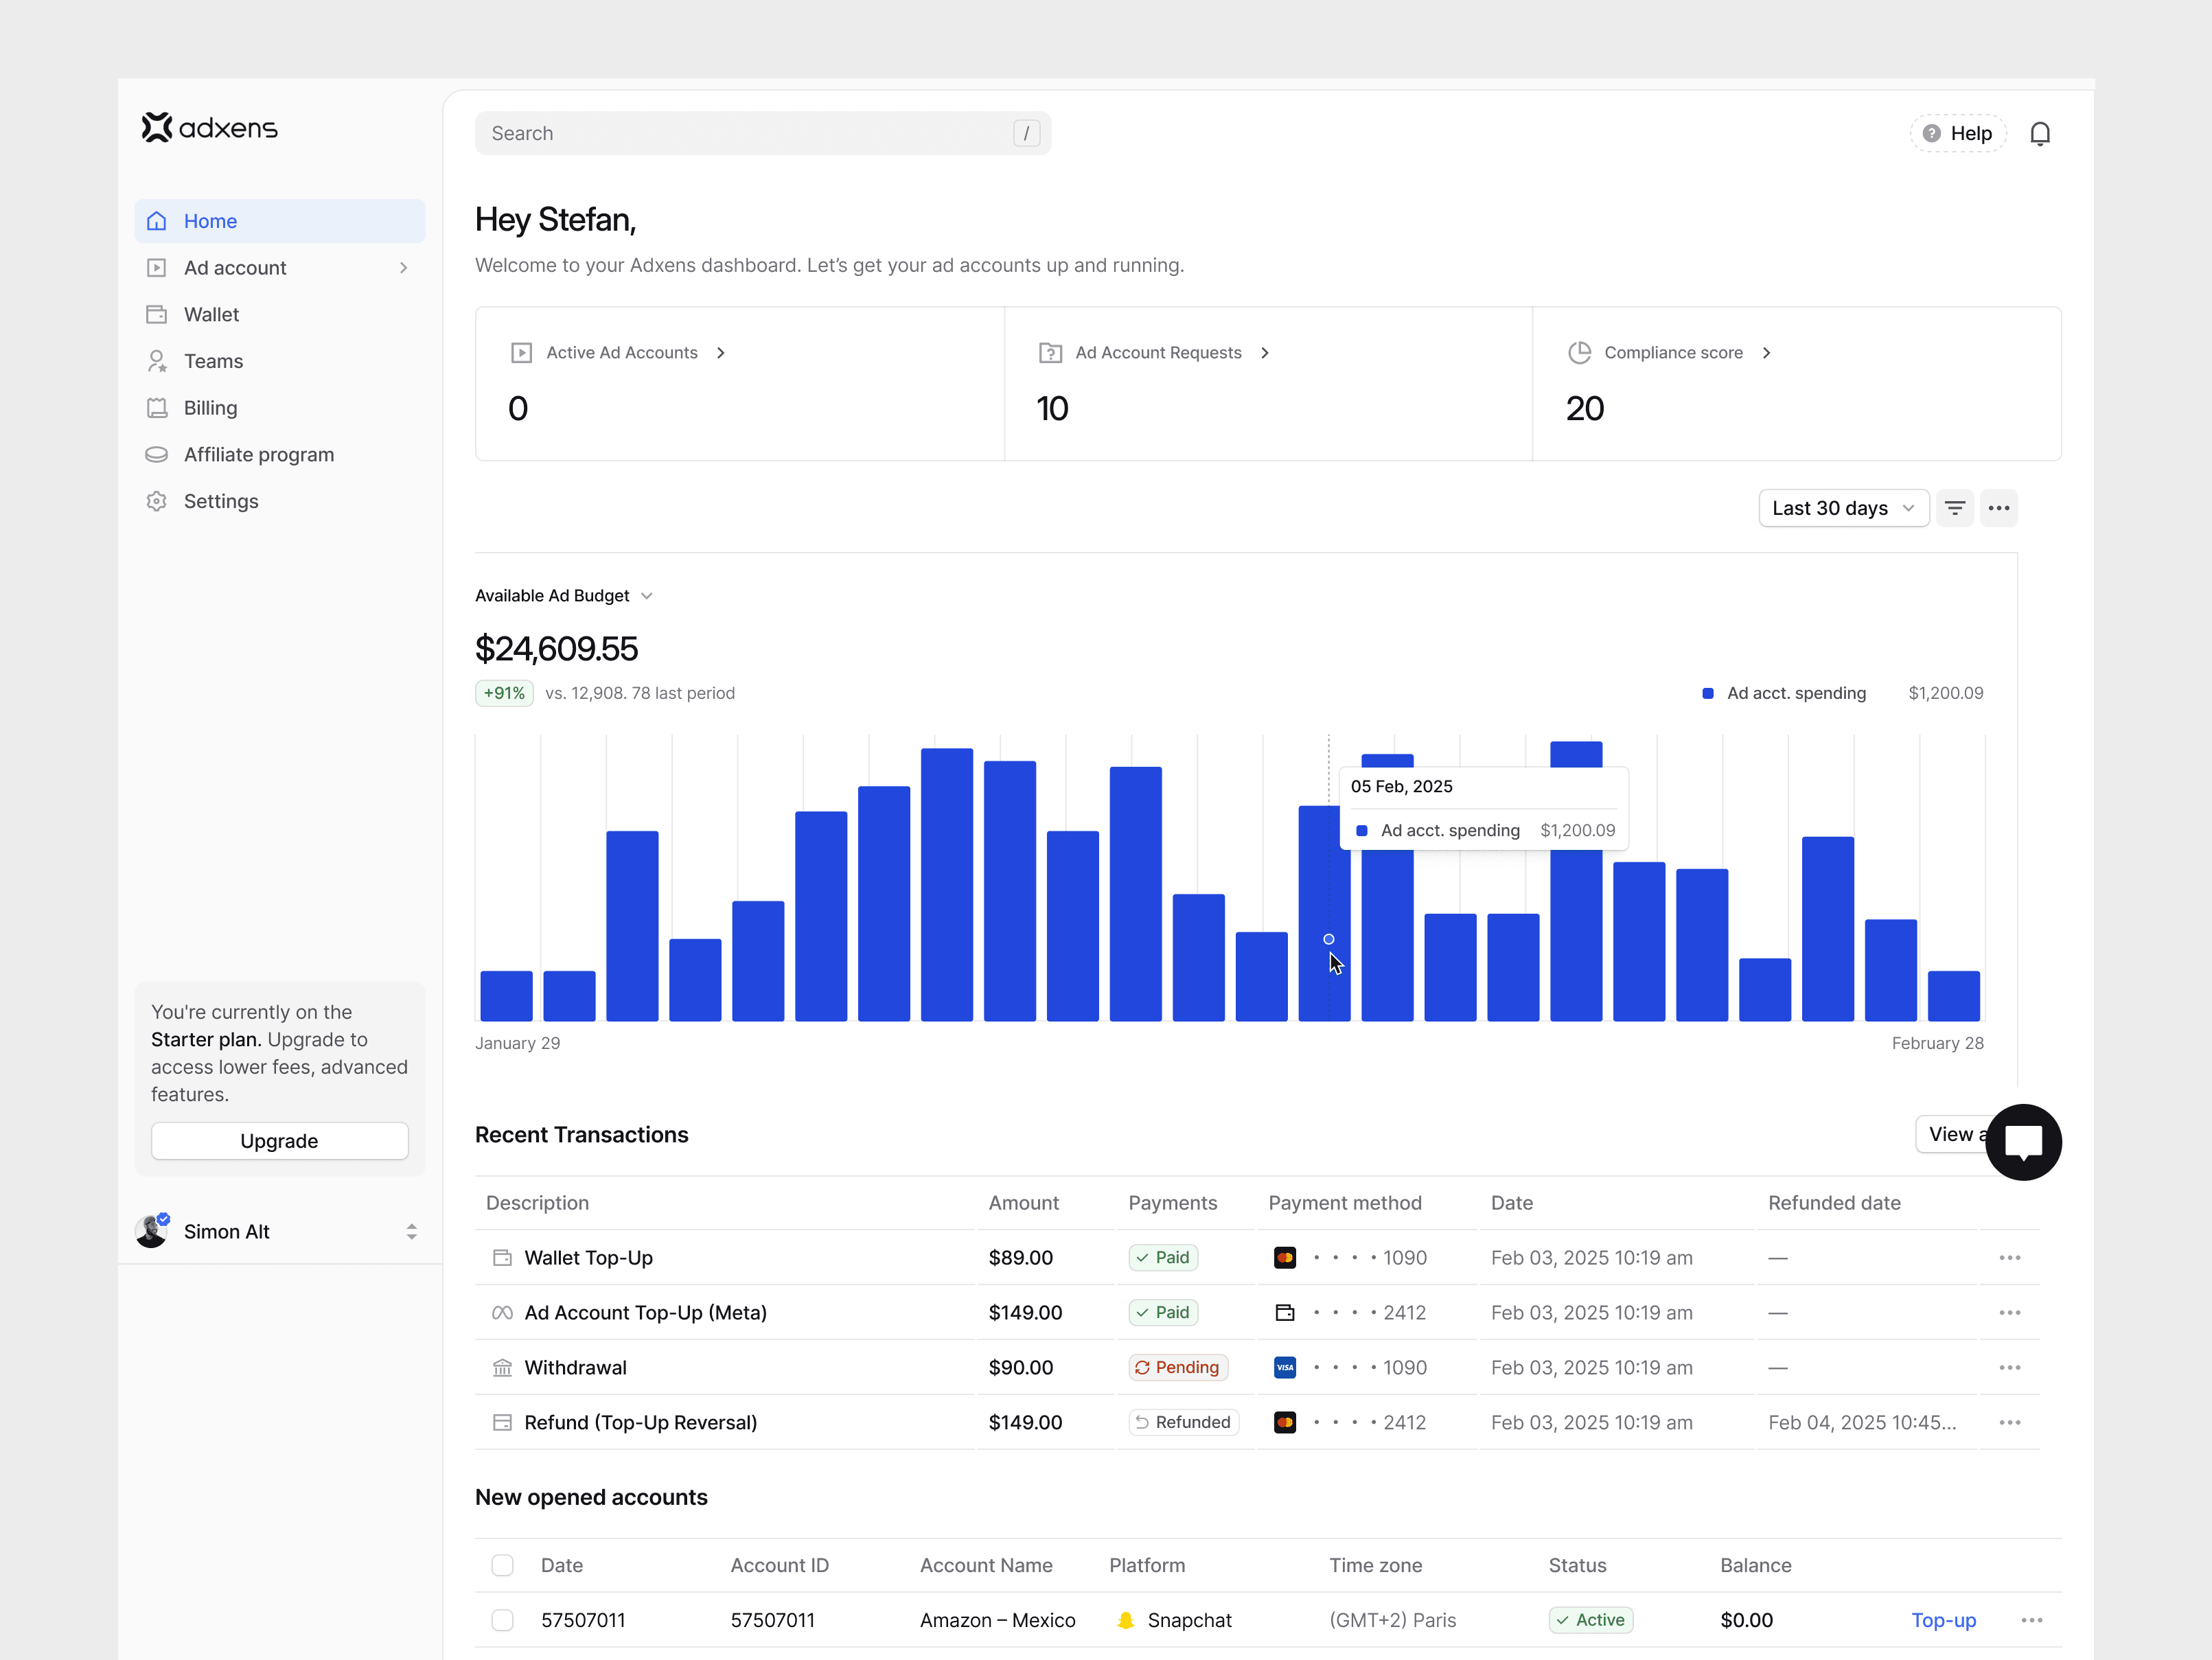Open options for Wallet Top-Up row

pos(2009,1257)
